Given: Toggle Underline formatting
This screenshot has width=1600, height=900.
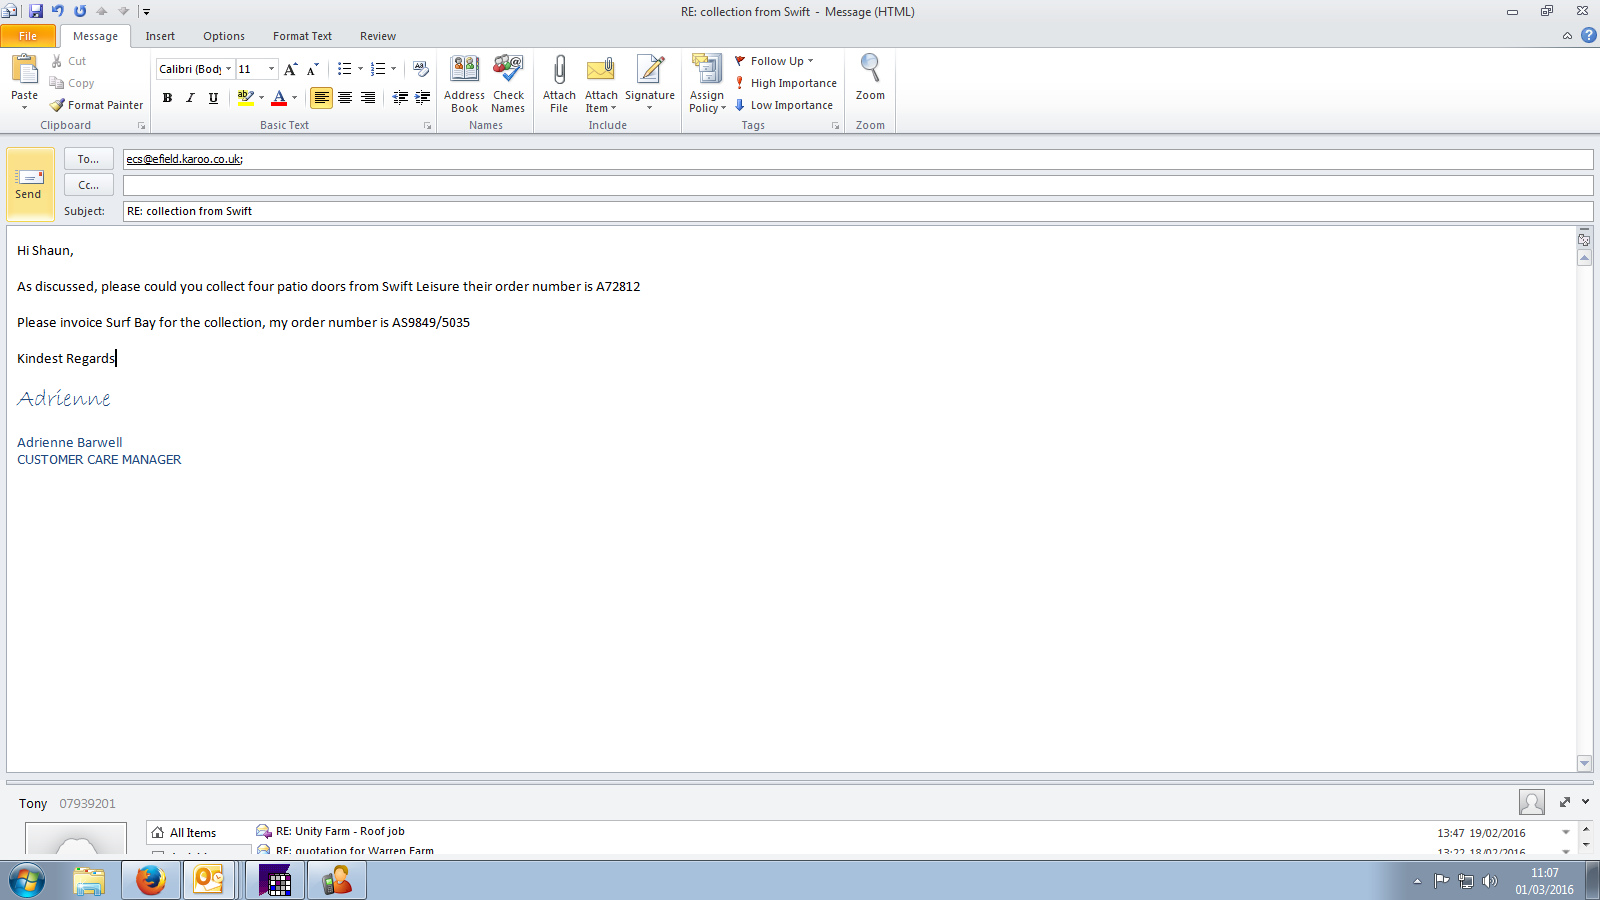Looking at the screenshot, I should tap(213, 97).
